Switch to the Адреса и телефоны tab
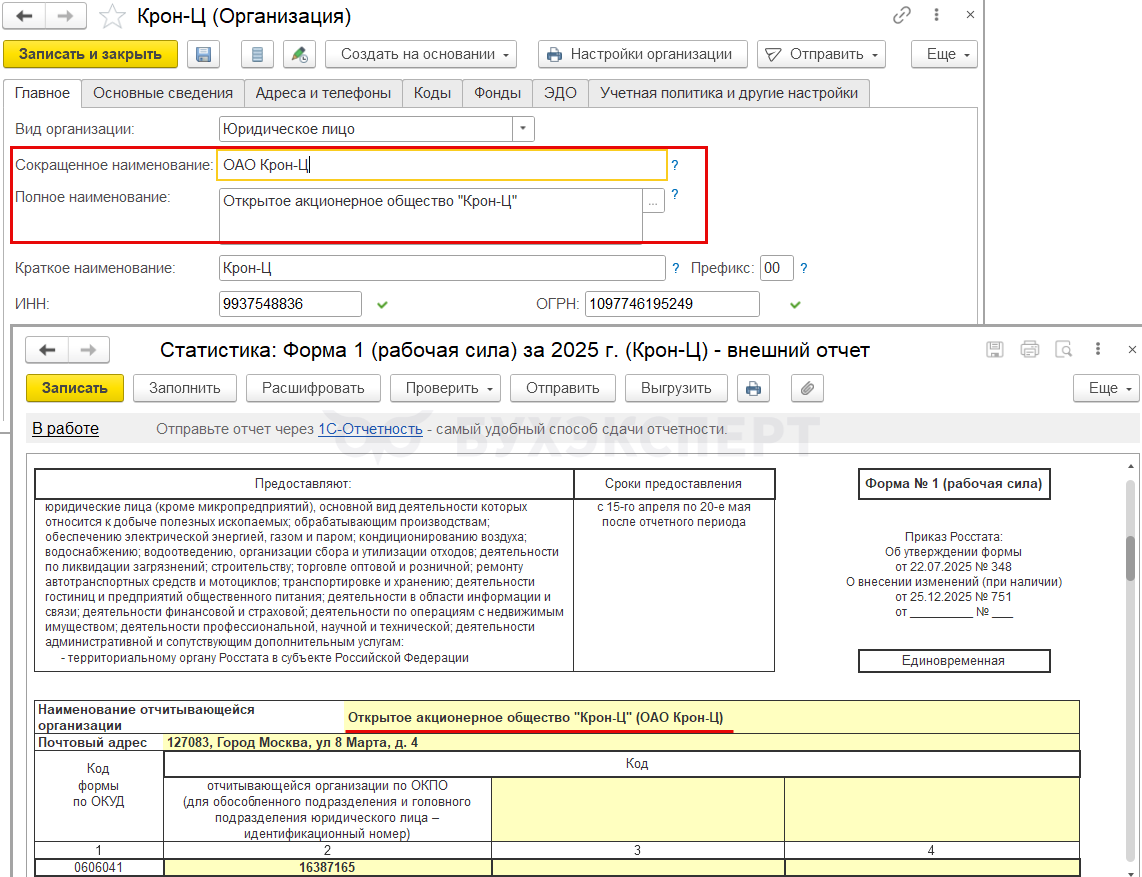Viewport: 1142px width, 877px height. 323,93
